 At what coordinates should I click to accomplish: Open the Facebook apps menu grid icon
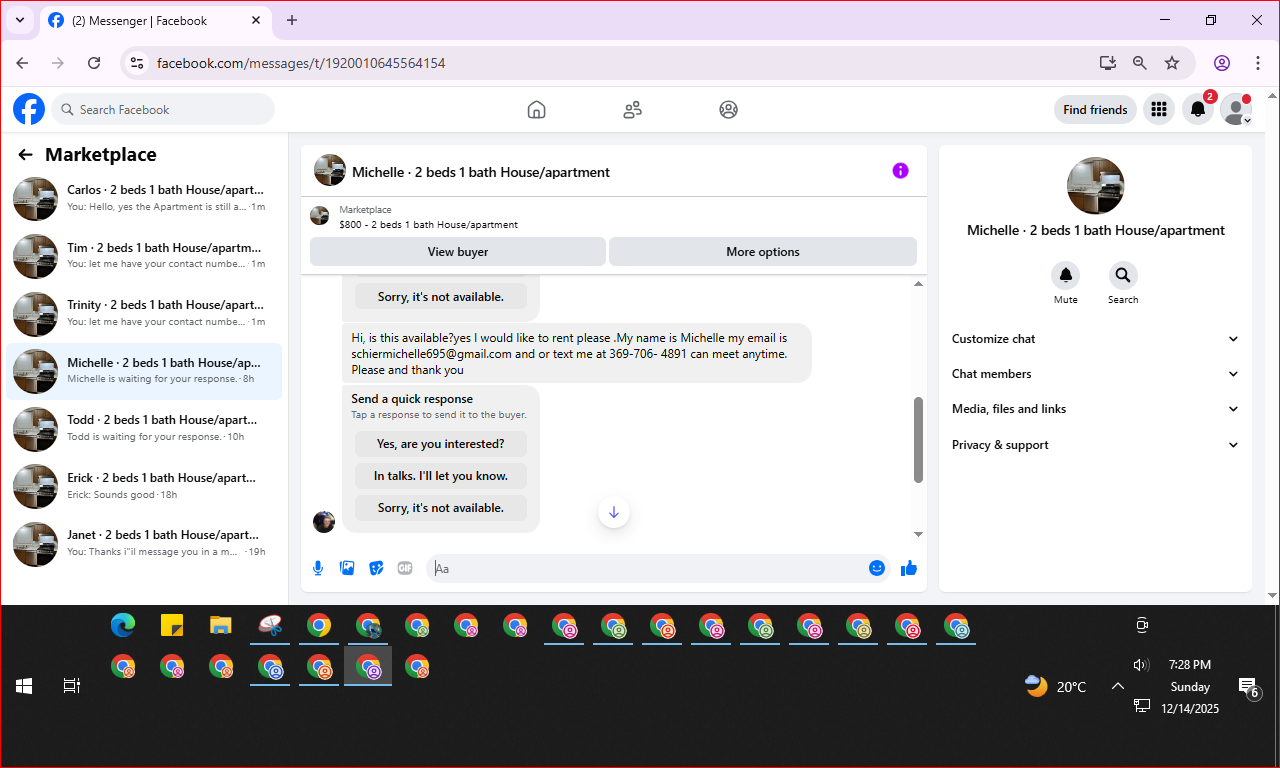coord(1159,109)
